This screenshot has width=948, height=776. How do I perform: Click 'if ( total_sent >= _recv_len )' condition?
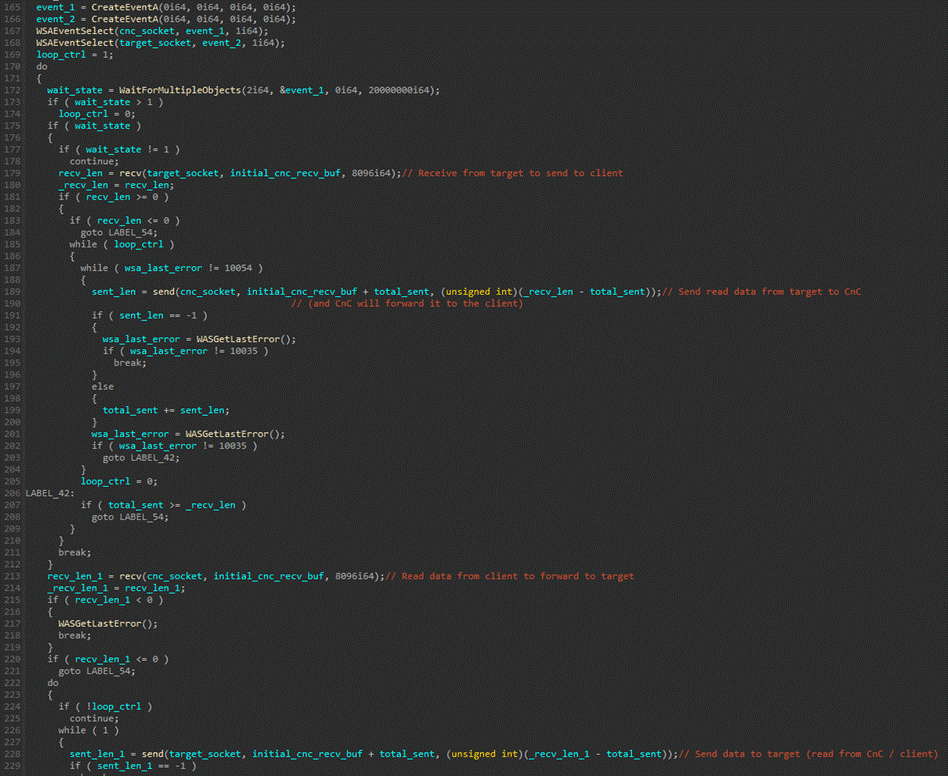(163, 505)
